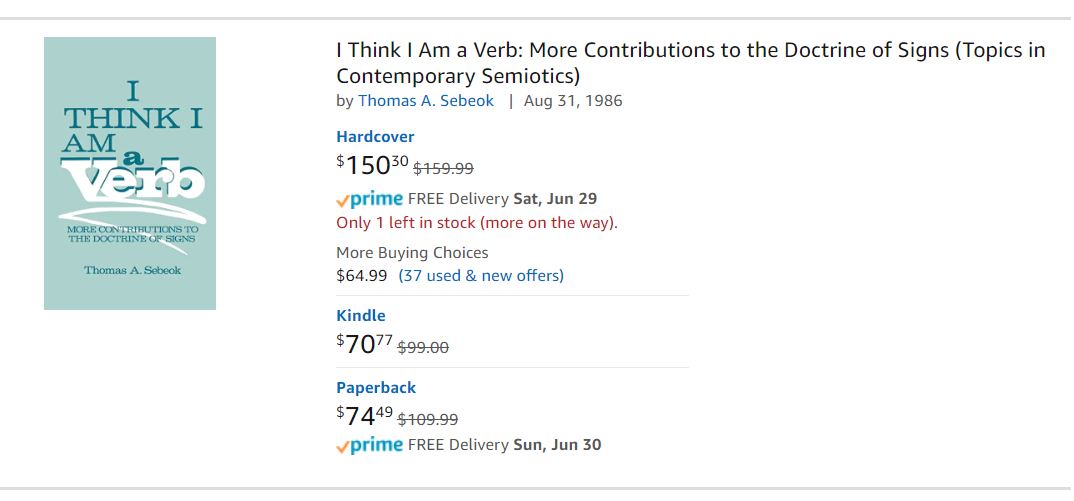Click the Aug 31, 1986 publication date
The height and width of the screenshot is (501, 1074).
573,100
